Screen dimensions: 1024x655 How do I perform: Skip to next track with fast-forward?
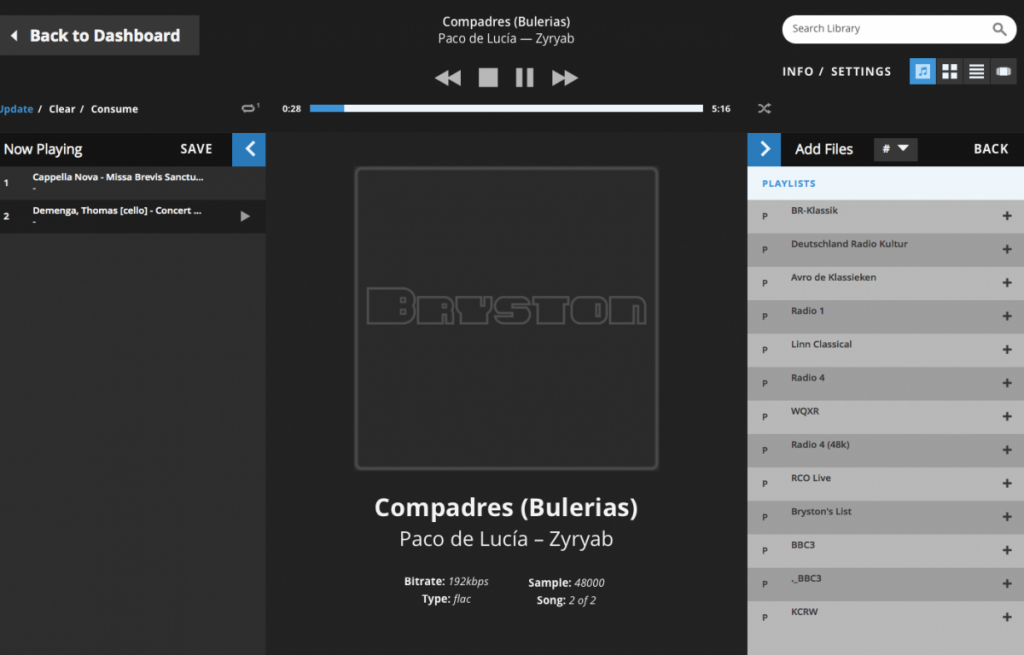[565, 78]
